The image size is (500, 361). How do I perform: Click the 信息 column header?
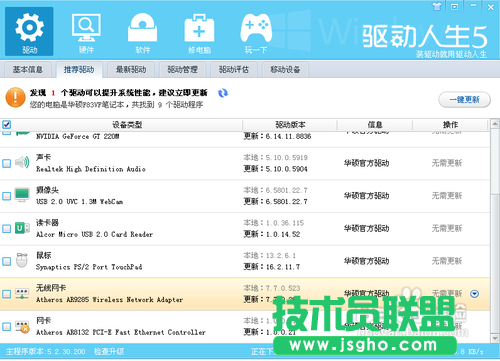pyautogui.click(x=375, y=125)
